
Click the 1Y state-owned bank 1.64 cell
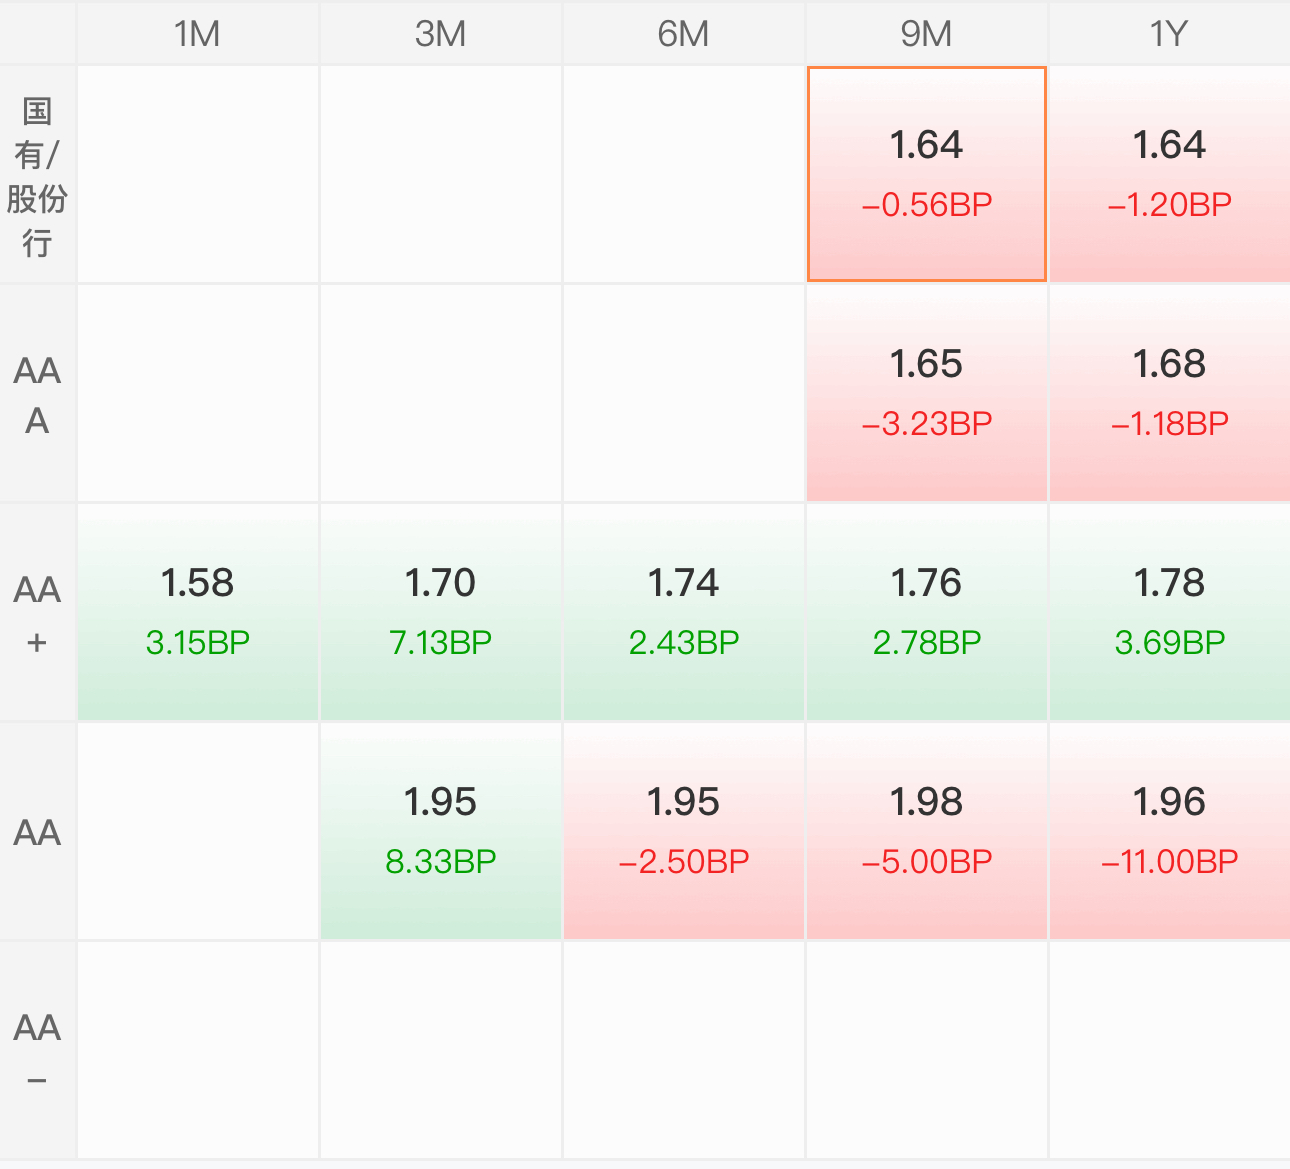1169,174
